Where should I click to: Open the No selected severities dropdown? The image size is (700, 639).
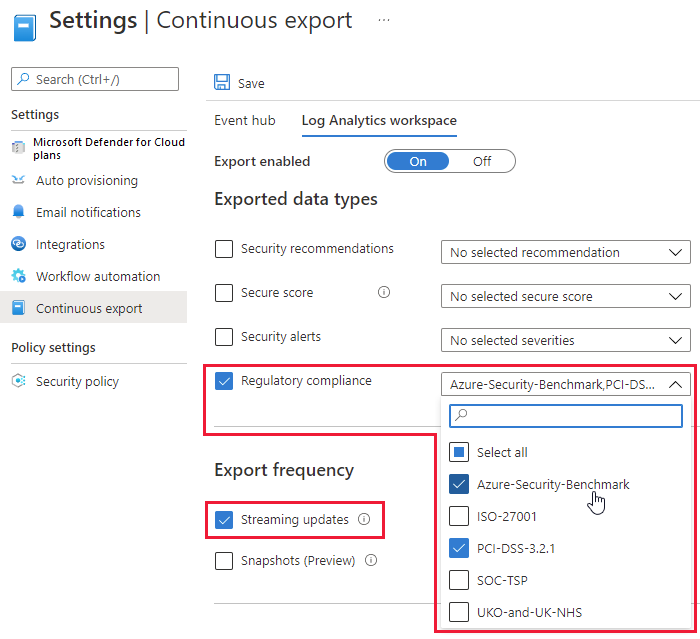tap(565, 341)
